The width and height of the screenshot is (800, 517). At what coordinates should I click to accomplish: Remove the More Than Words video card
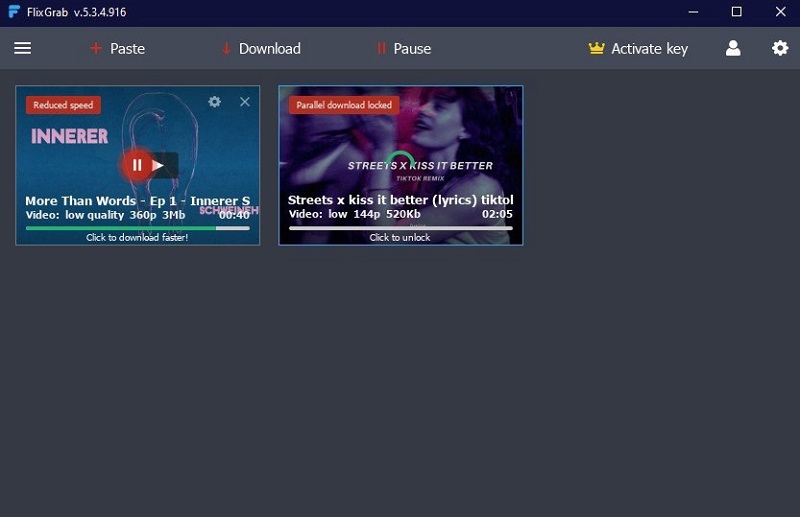point(245,102)
